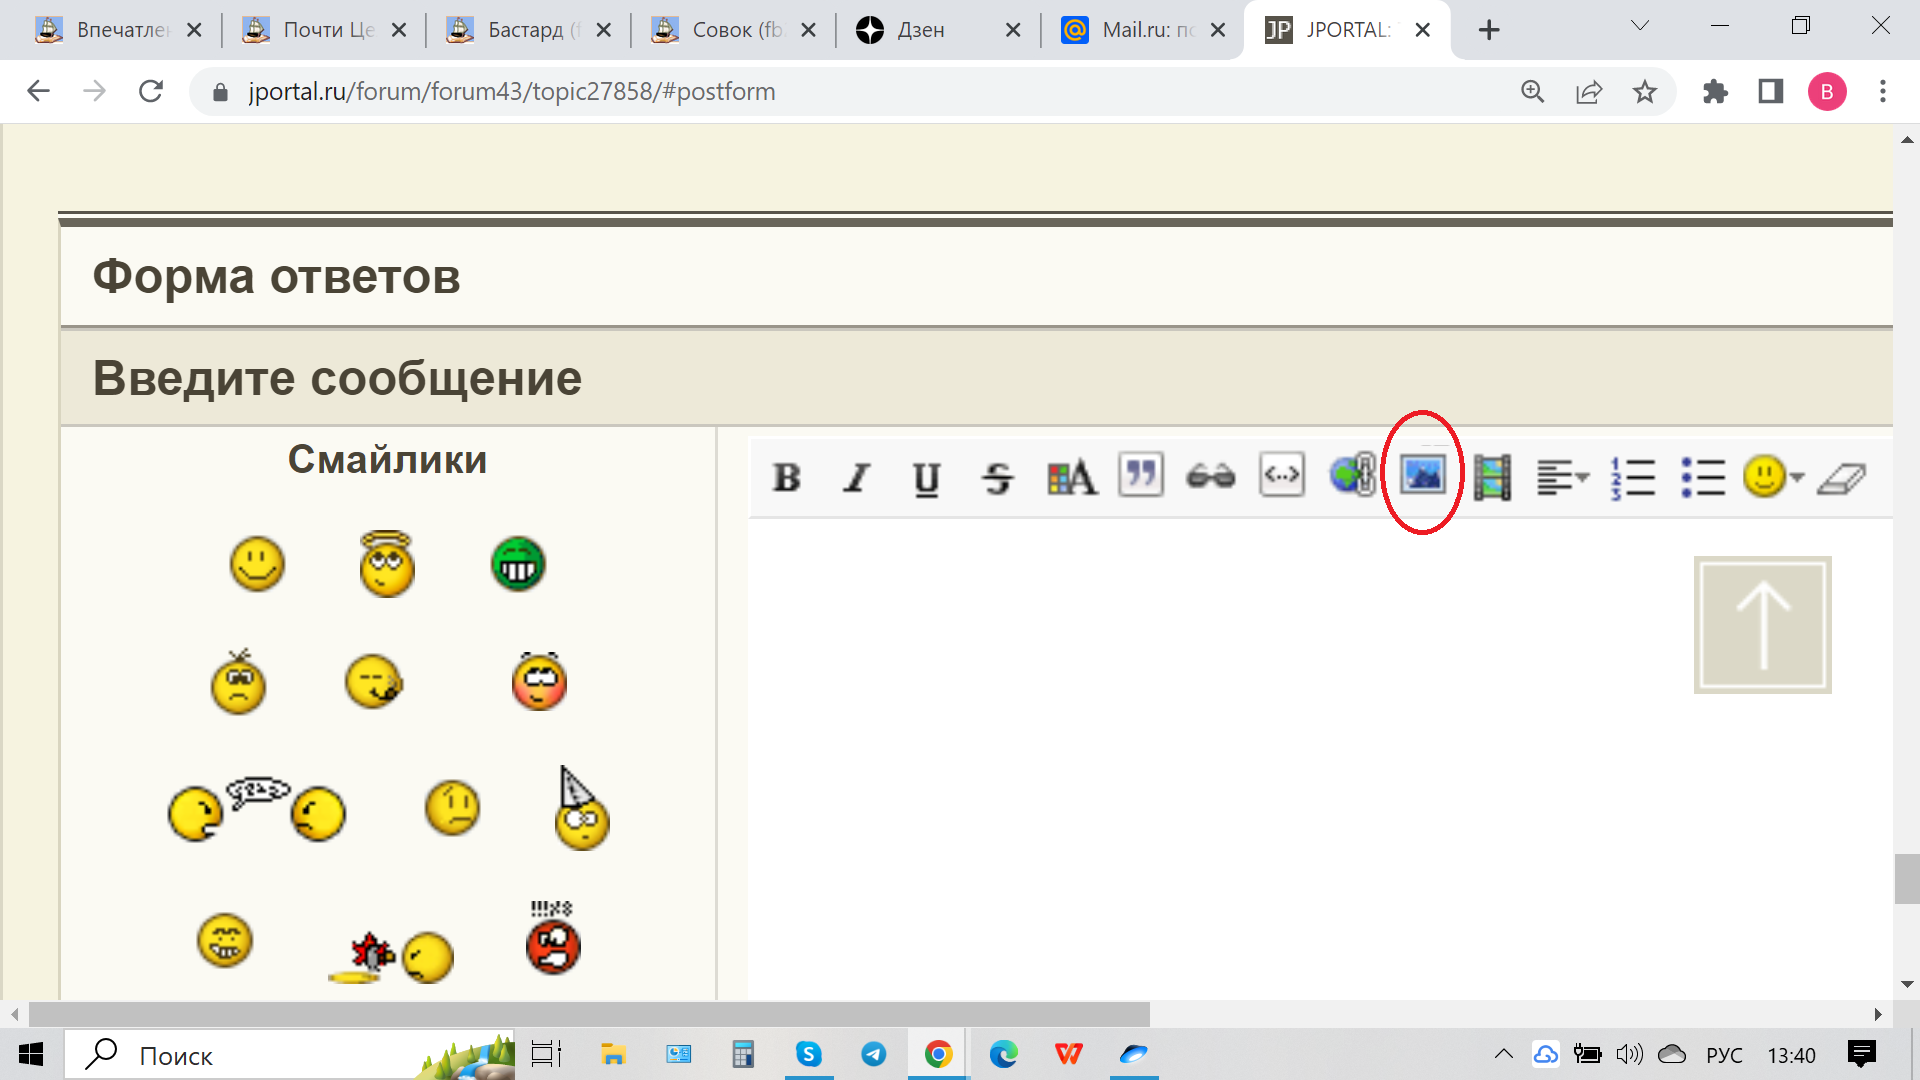The height and width of the screenshot is (1080, 1920).
Task: Create a bulleted list
Action: click(x=1703, y=477)
